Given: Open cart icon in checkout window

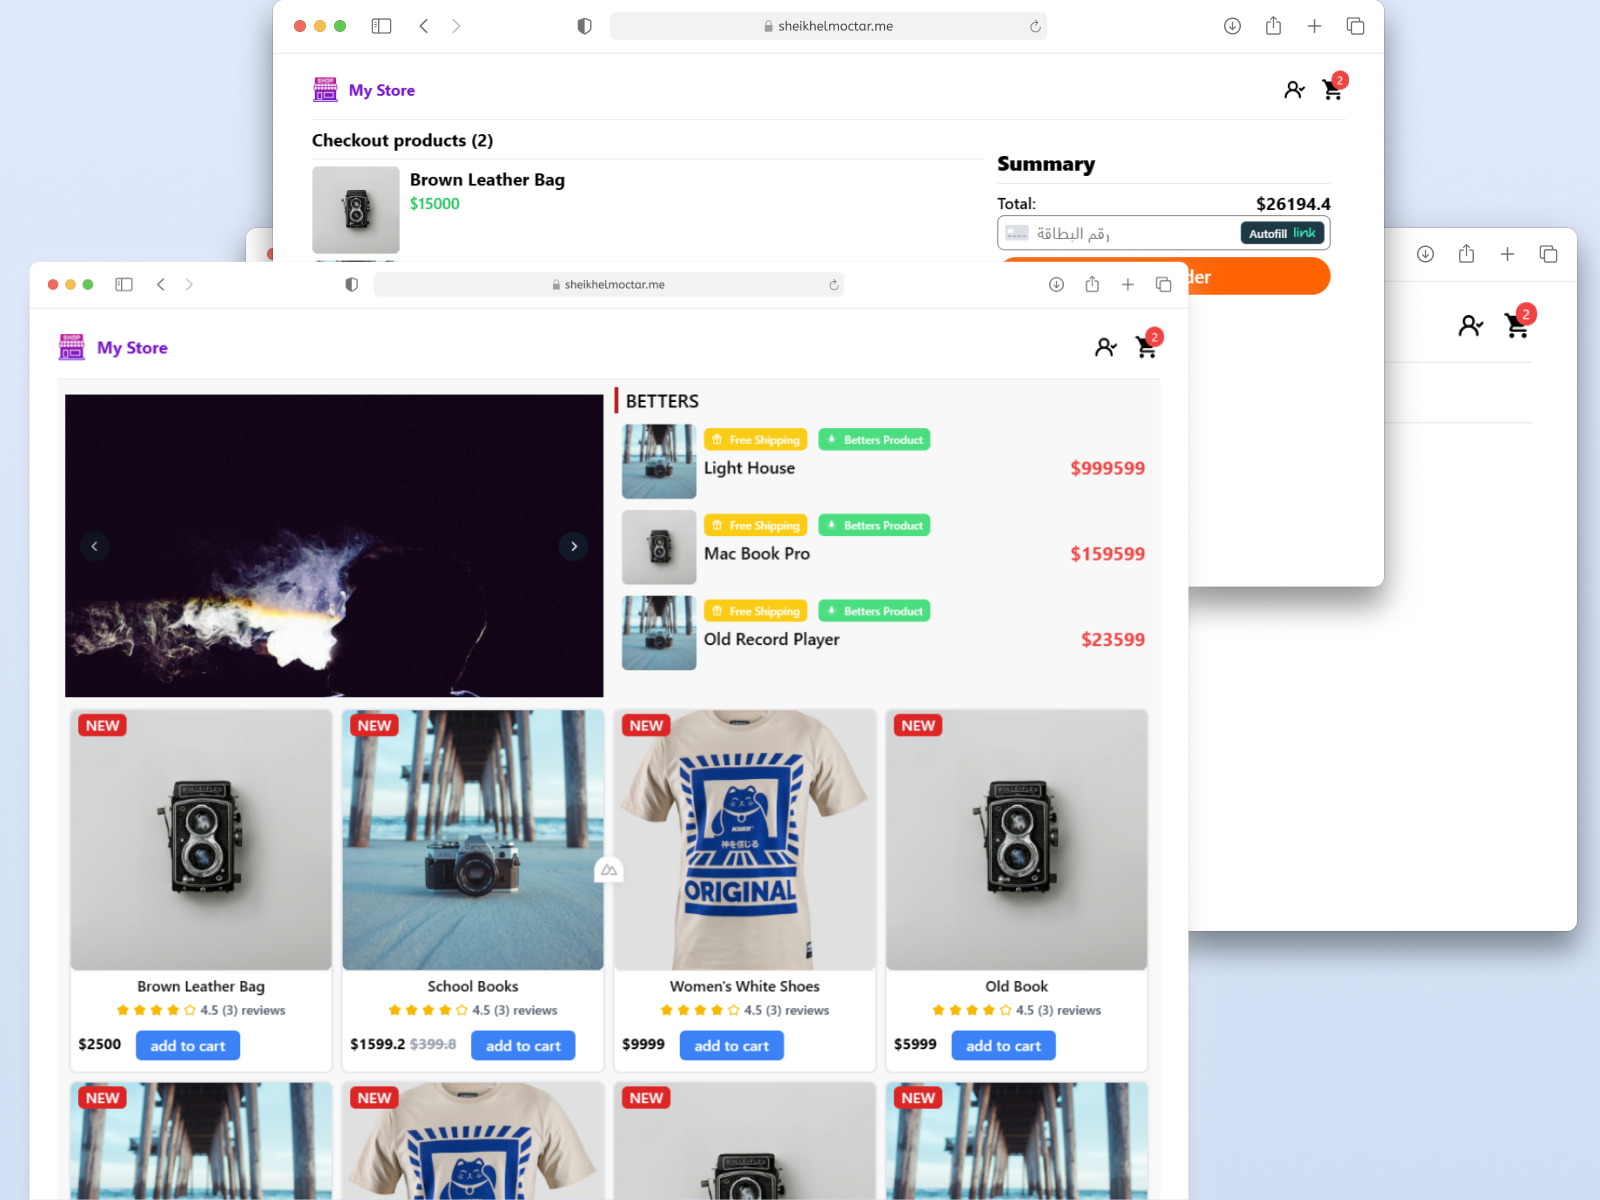Looking at the screenshot, I should pos(1333,89).
